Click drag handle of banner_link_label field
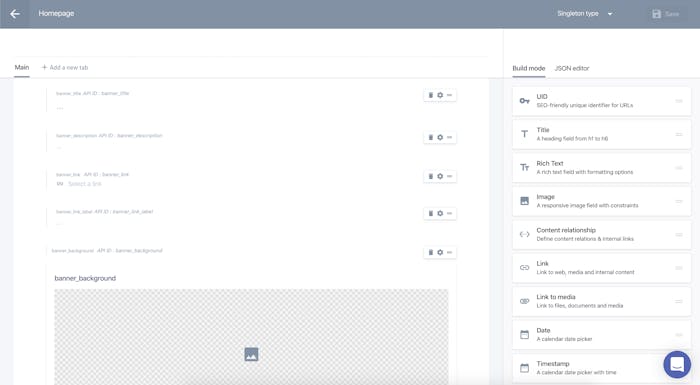This screenshot has width=700, height=385. click(450, 213)
